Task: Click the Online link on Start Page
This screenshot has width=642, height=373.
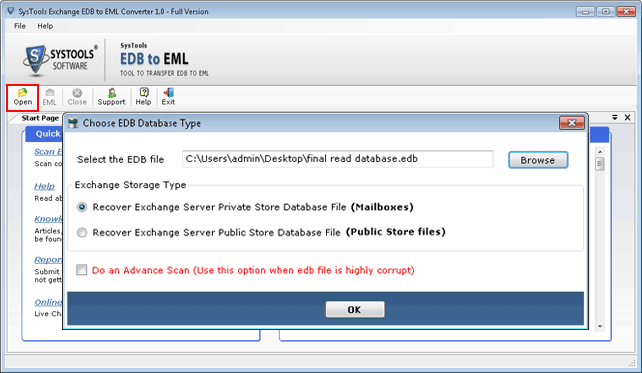Action: click(x=48, y=302)
